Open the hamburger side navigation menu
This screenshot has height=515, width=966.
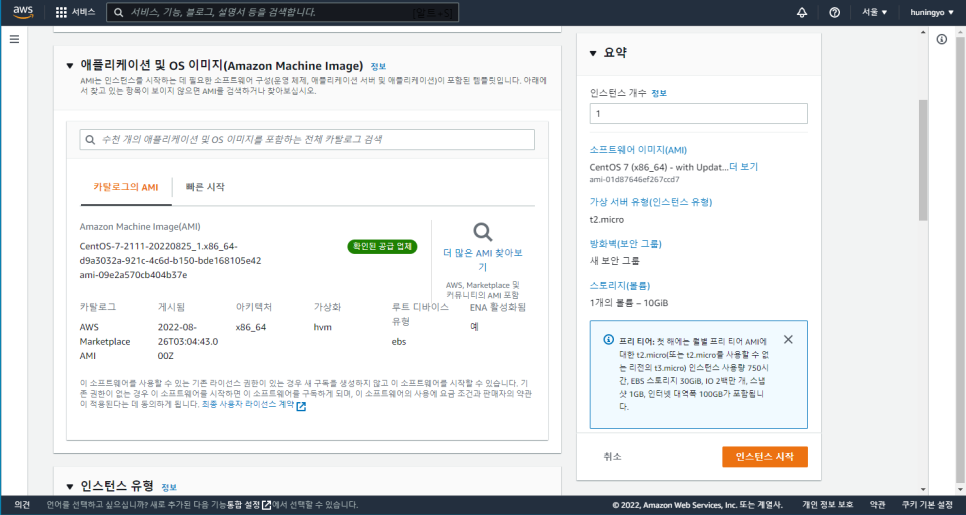[14, 39]
